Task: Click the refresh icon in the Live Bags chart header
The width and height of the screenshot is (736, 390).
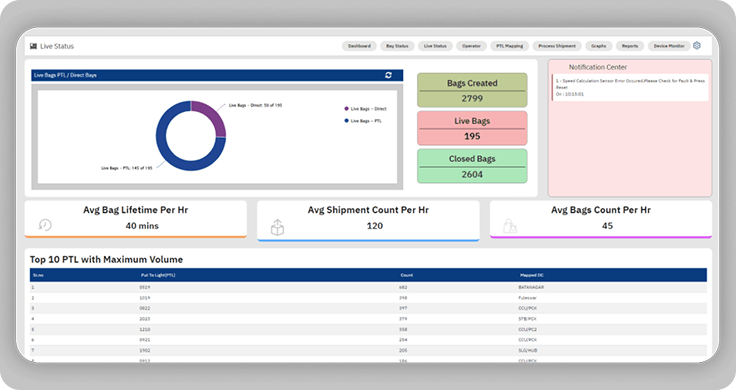Action: click(x=388, y=75)
